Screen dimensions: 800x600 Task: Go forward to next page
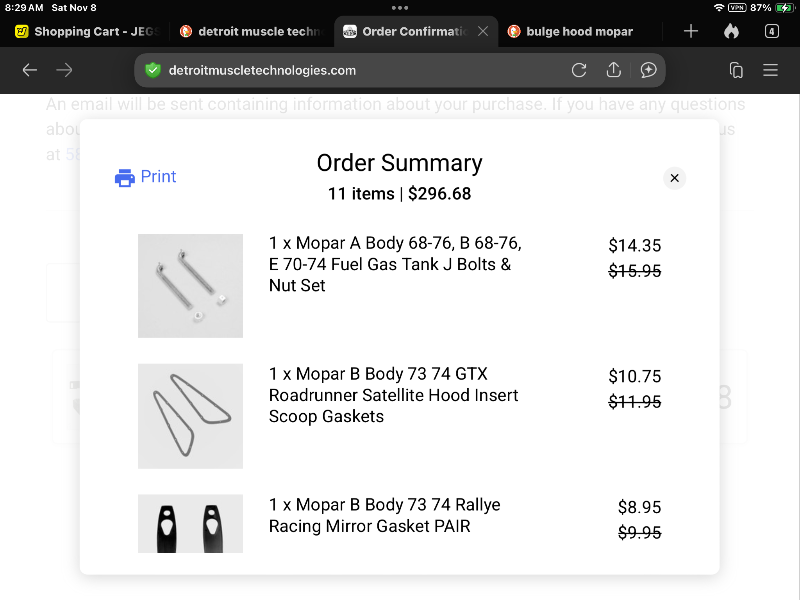pos(64,70)
